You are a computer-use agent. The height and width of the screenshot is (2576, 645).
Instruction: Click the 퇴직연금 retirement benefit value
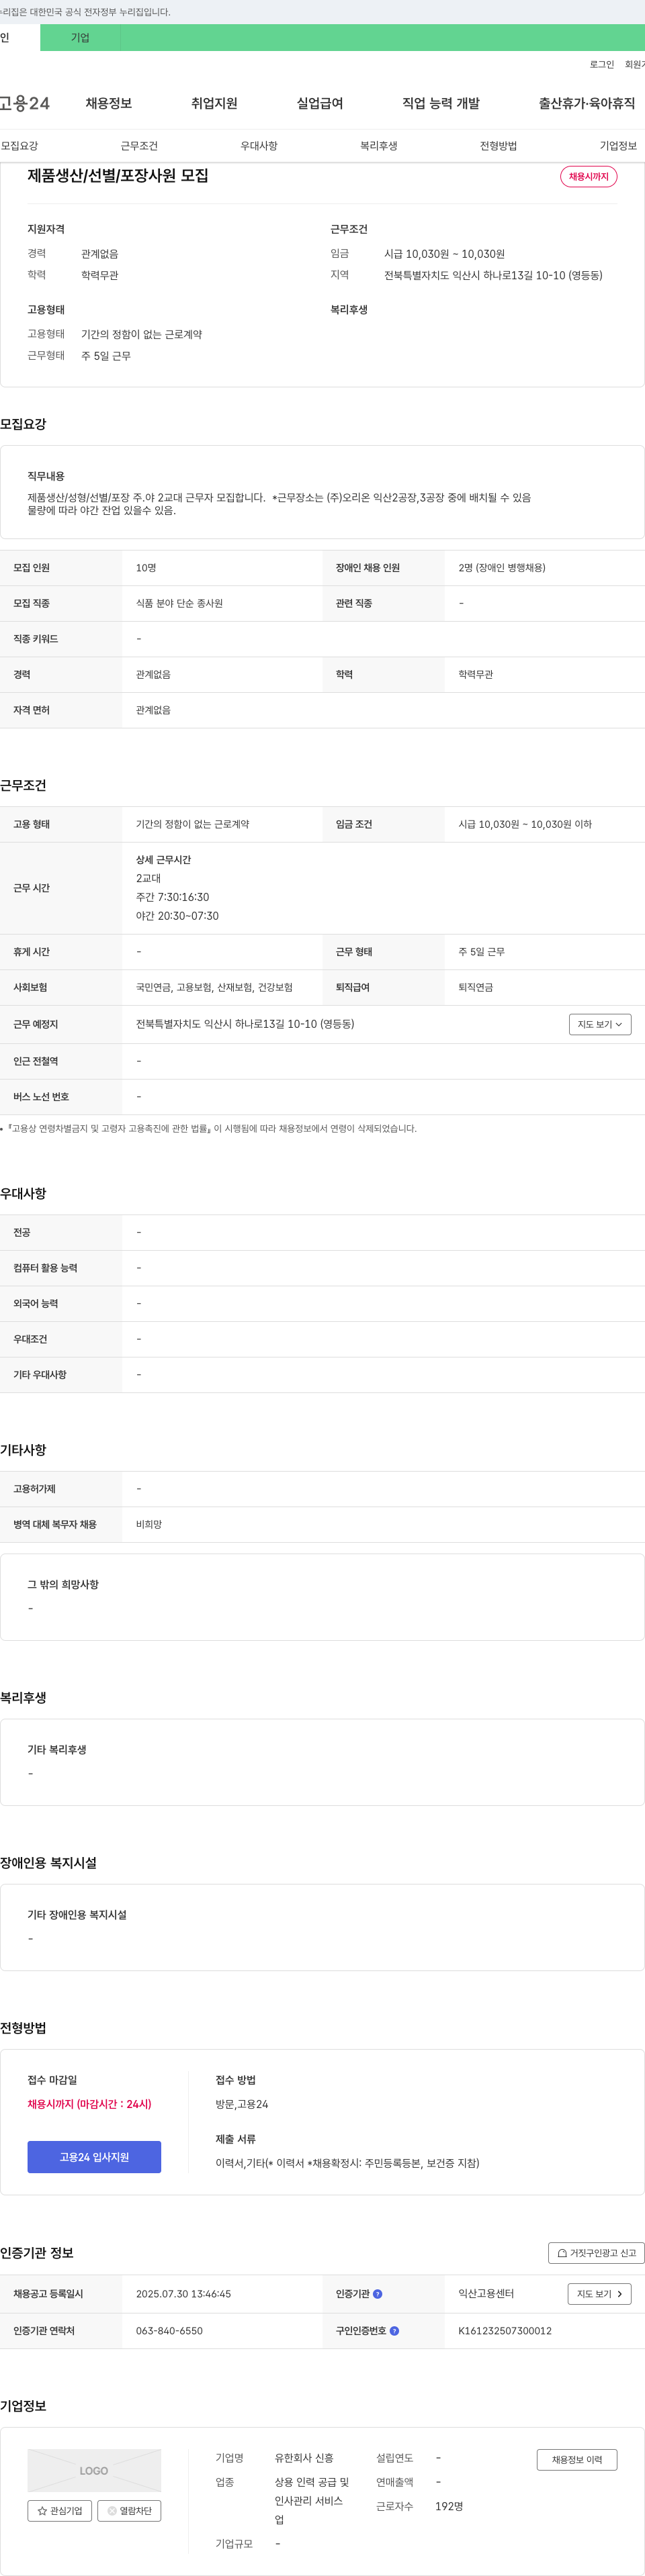(x=476, y=987)
